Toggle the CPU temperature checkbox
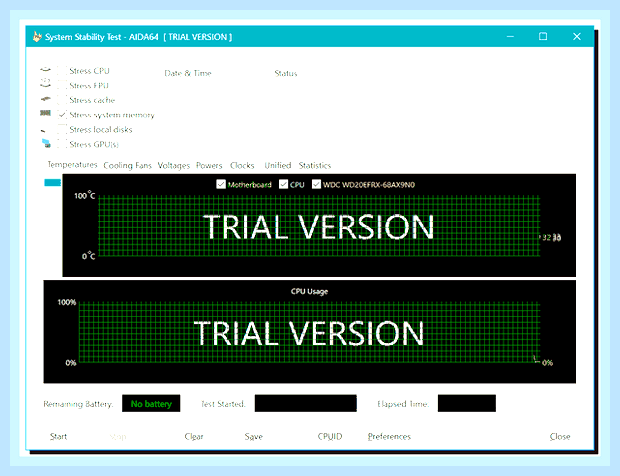This screenshot has width=620, height=476. pos(283,184)
